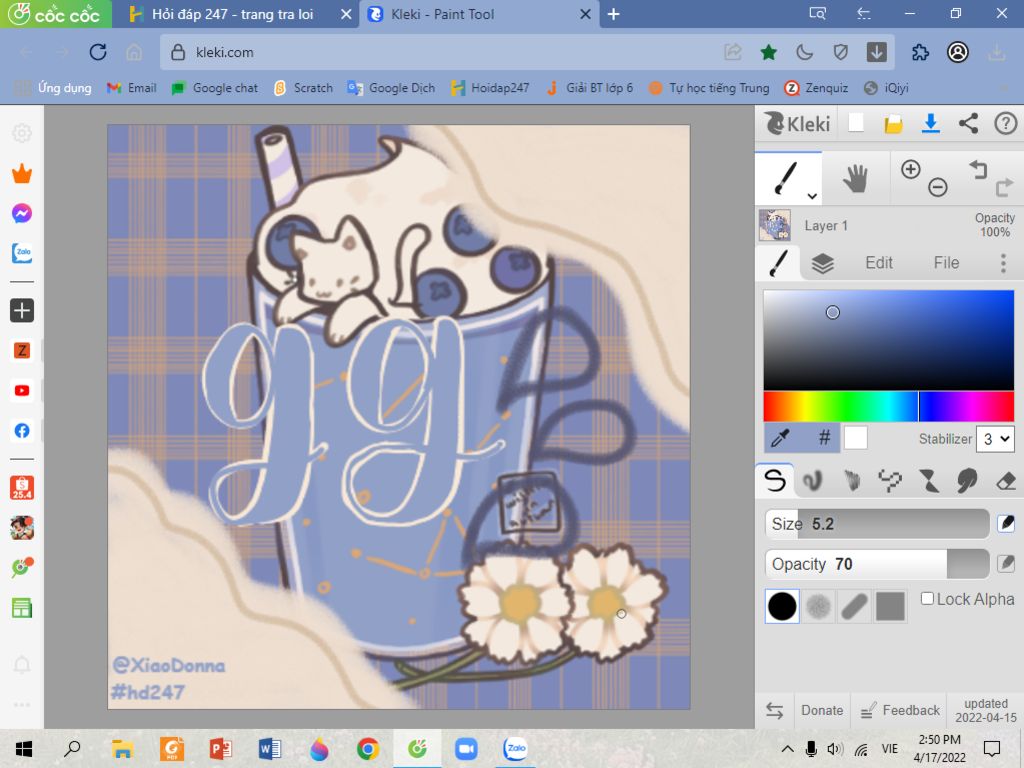Open the Edit tab
This screenshot has height=768, width=1024.
click(x=878, y=263)
